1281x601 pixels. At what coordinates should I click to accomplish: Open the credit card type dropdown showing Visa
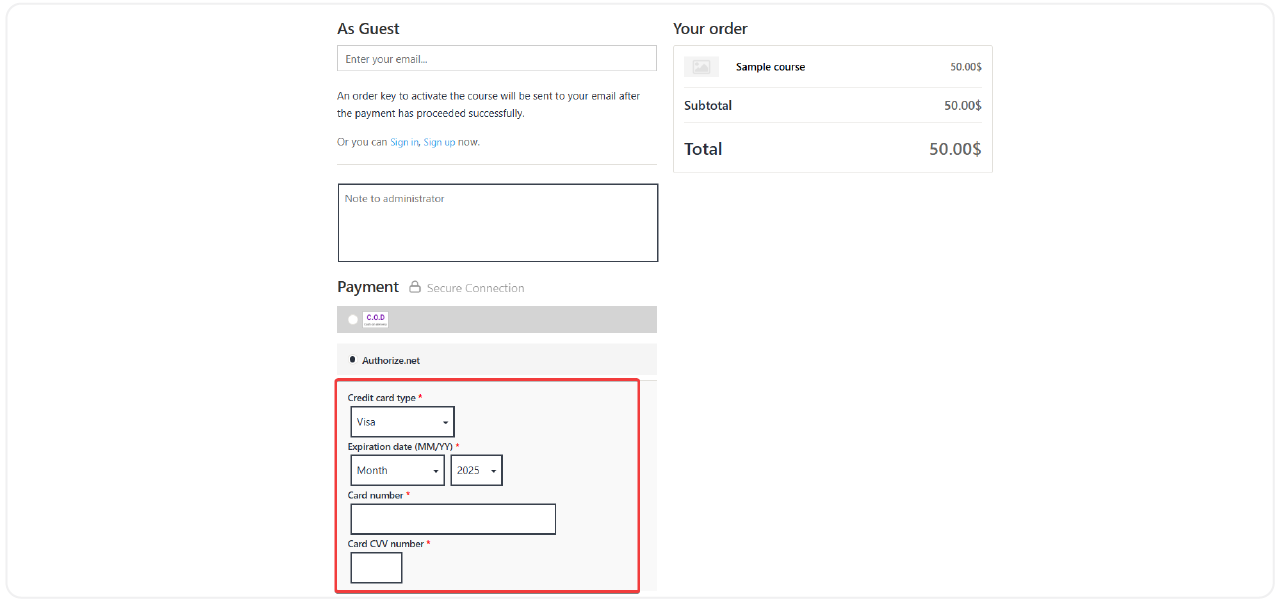click(x=402, y=421)
